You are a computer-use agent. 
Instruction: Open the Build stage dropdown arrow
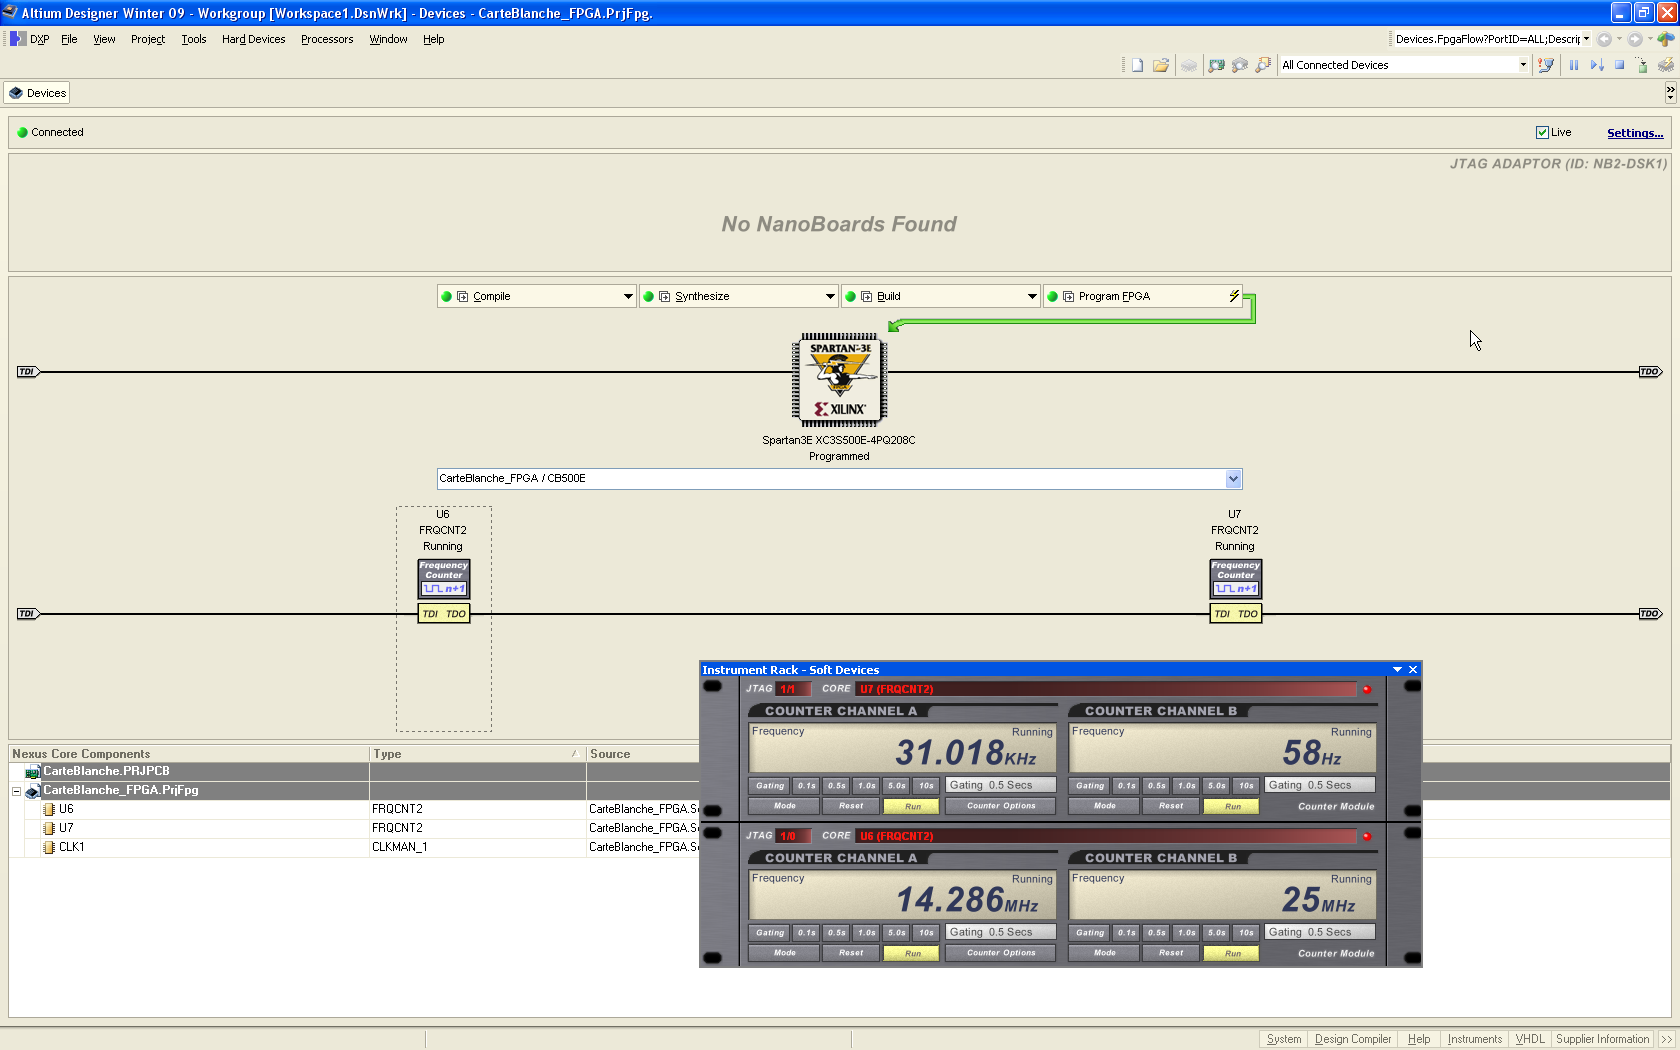coord(1032,296)
